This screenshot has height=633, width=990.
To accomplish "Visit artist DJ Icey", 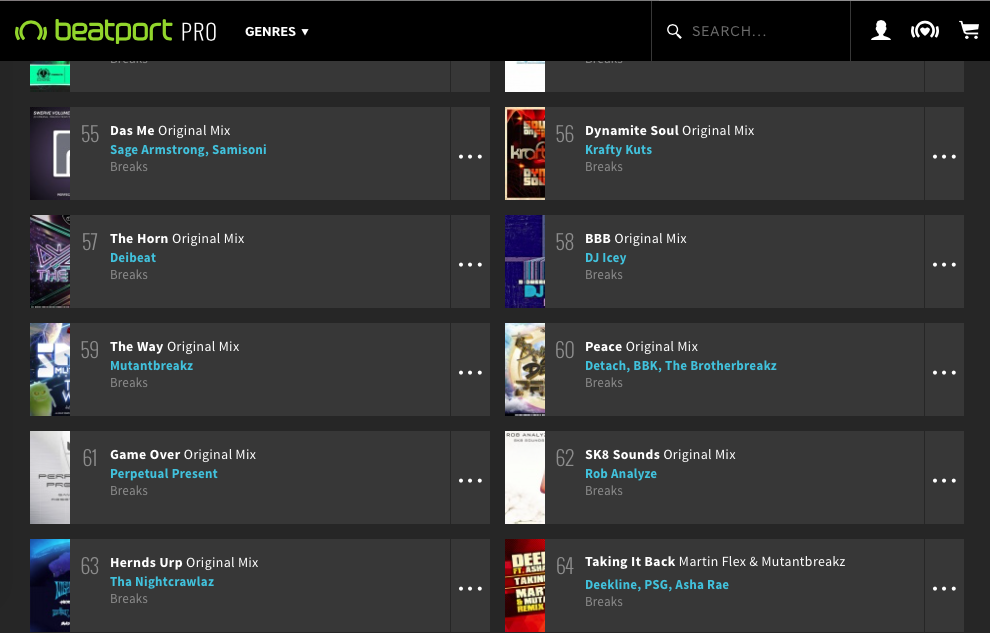I will (605, 257).
